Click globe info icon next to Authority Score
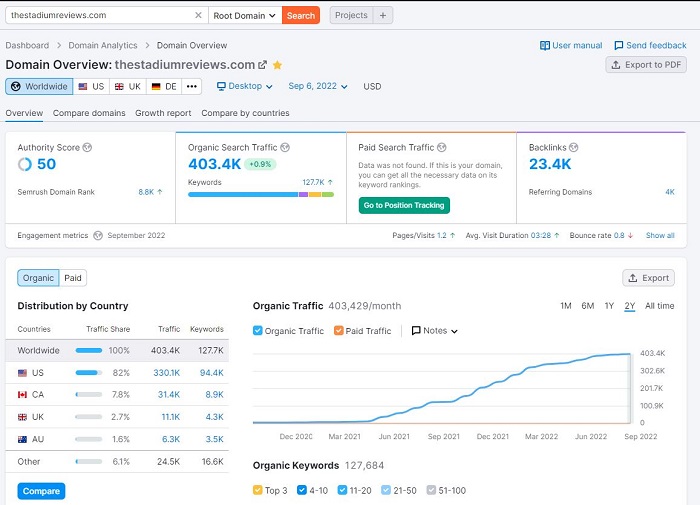Screen dimensions: 700x505 (x=88, y=147)
